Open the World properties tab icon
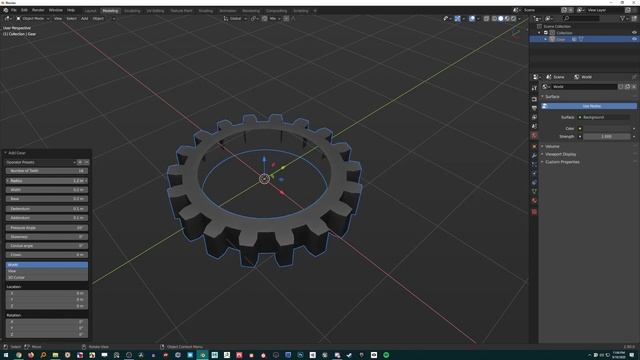The height and width of the screenshot is (360, 640). pyautogui.click(x=534, y=136)
